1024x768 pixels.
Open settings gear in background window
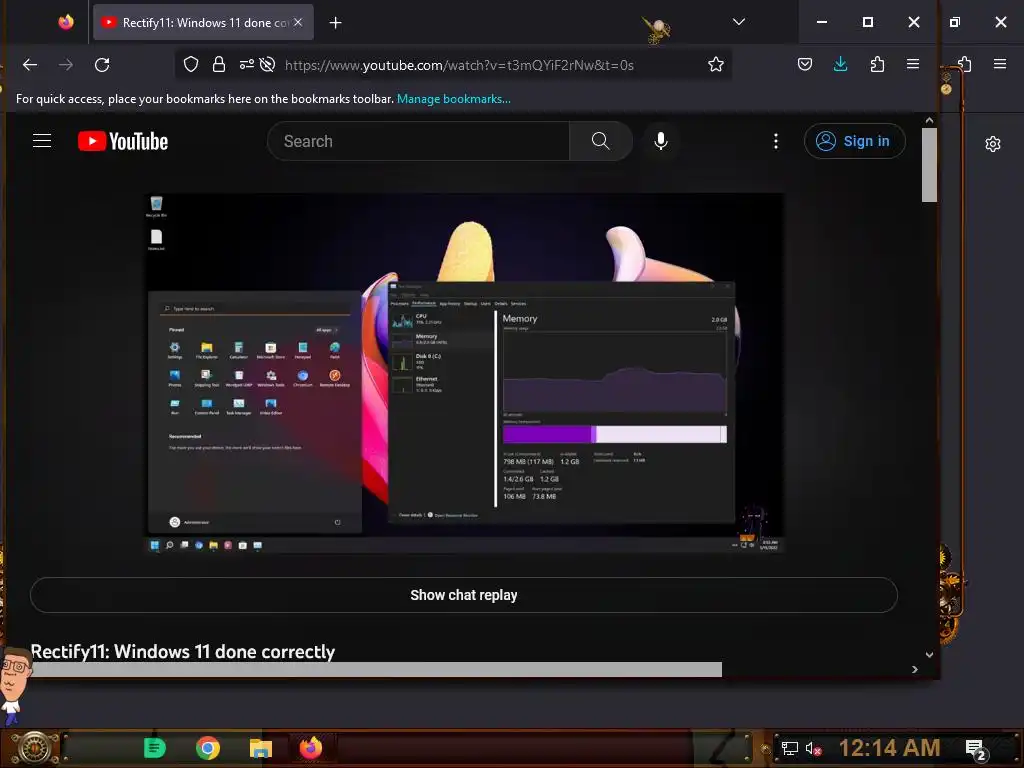tap(993, 144)
